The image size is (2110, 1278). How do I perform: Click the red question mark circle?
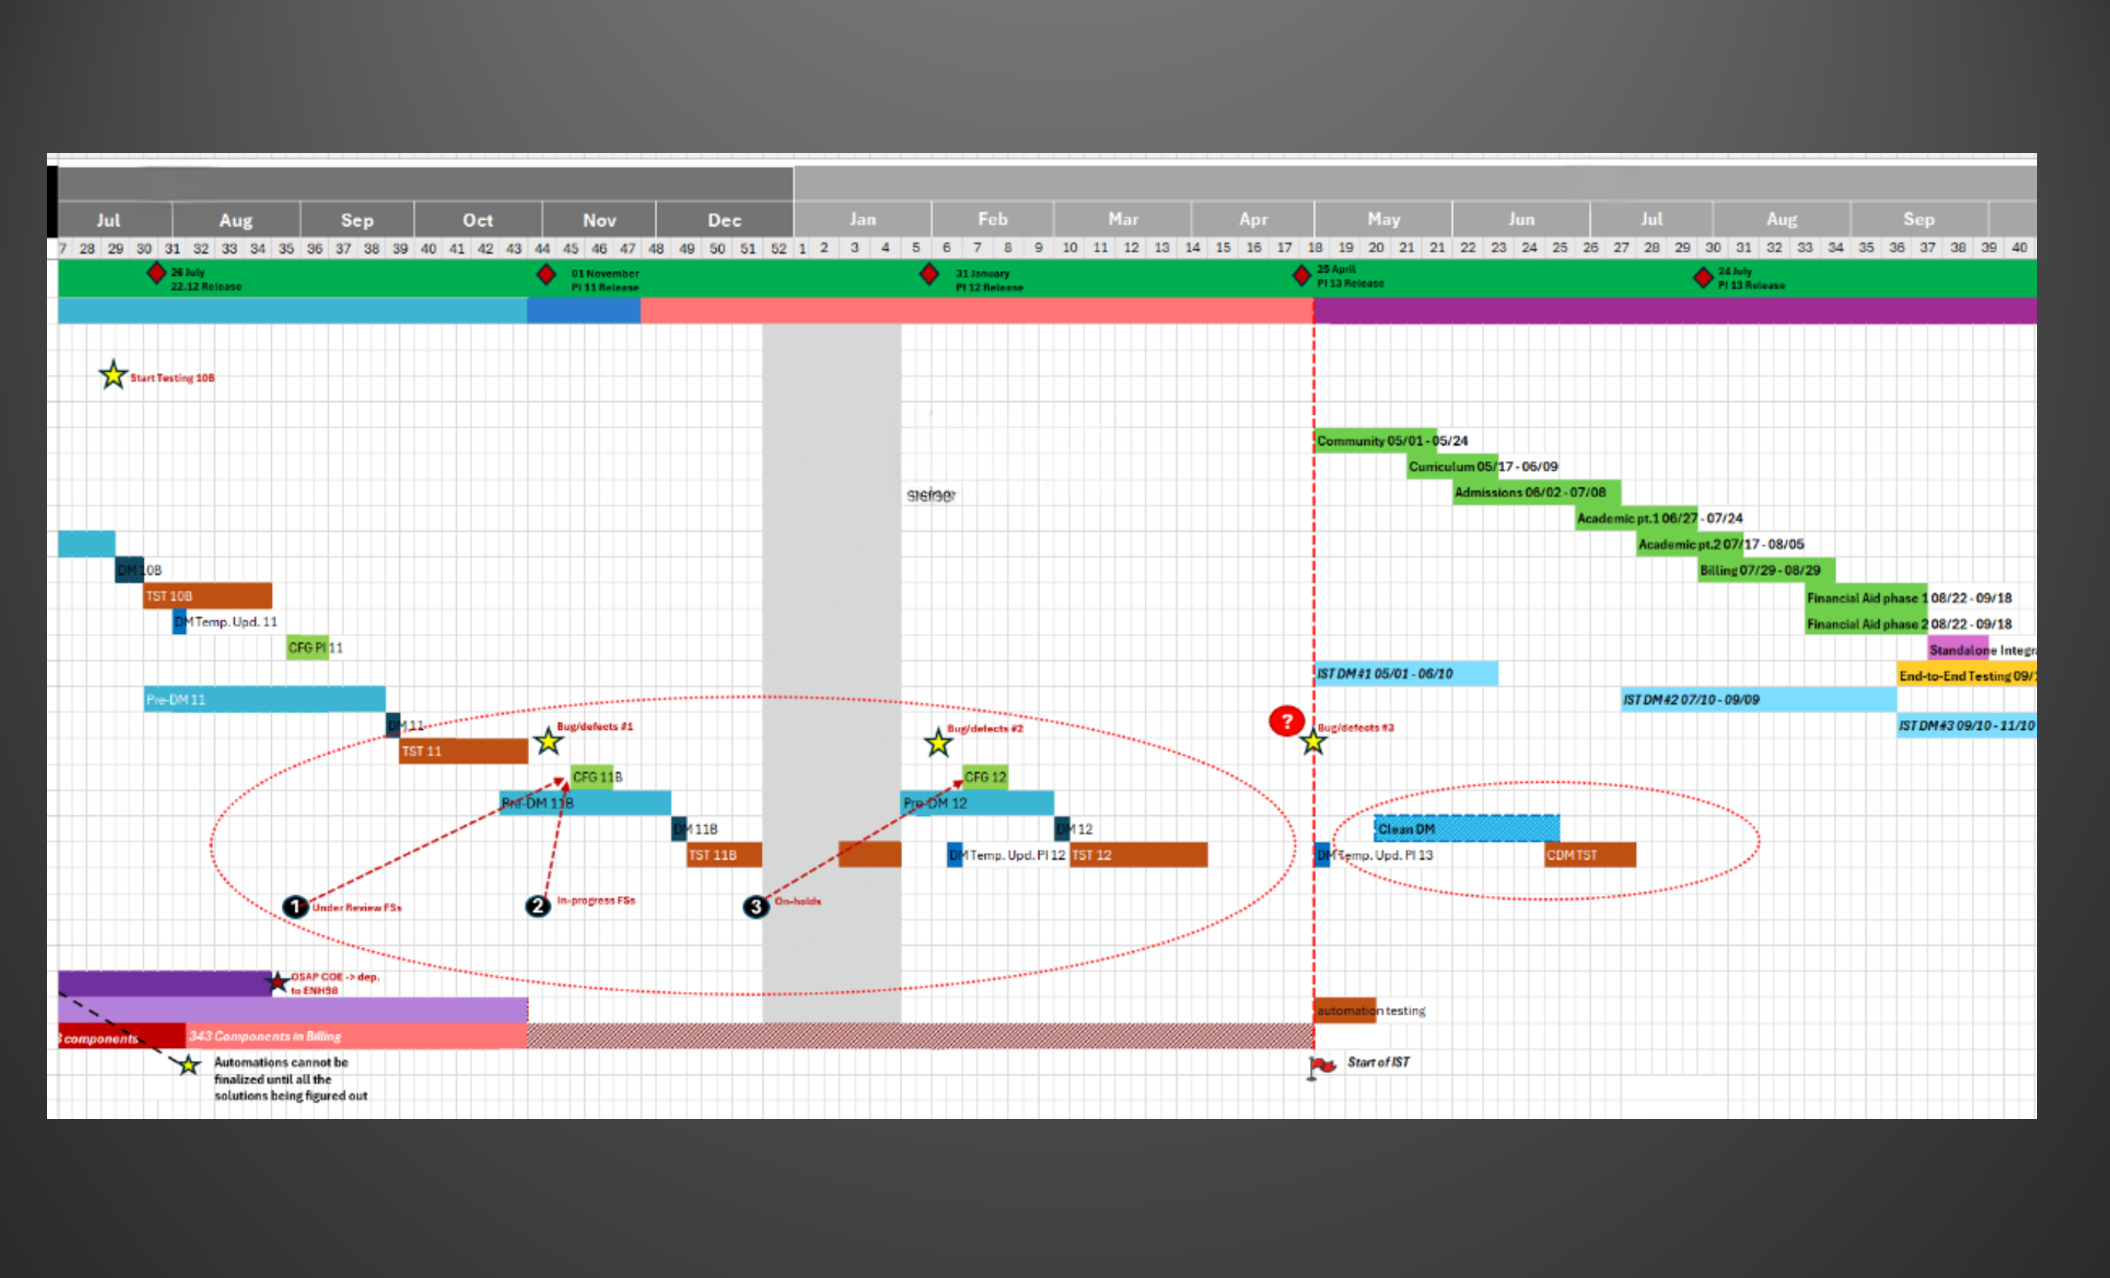point(1286,720)
